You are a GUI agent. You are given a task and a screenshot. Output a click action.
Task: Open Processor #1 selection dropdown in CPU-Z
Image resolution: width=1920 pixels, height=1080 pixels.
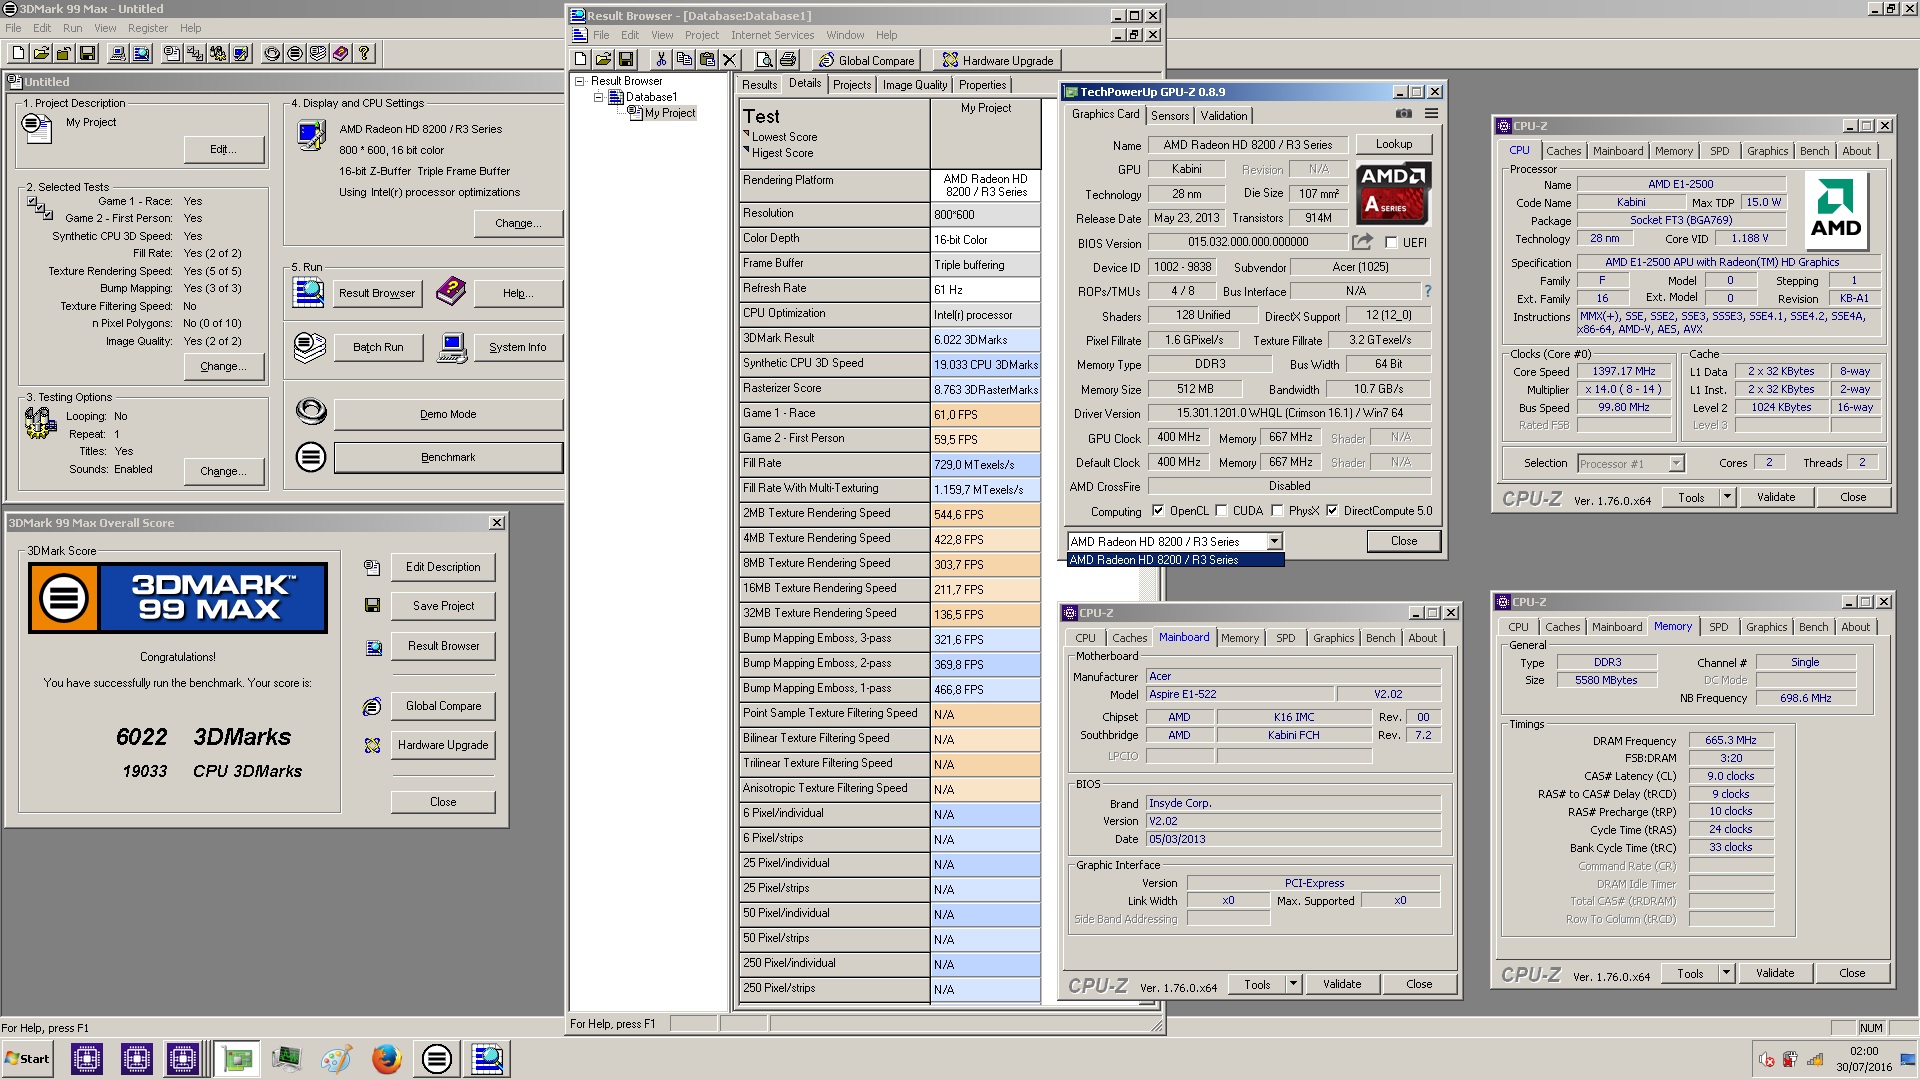click(x=1676, y=463)
